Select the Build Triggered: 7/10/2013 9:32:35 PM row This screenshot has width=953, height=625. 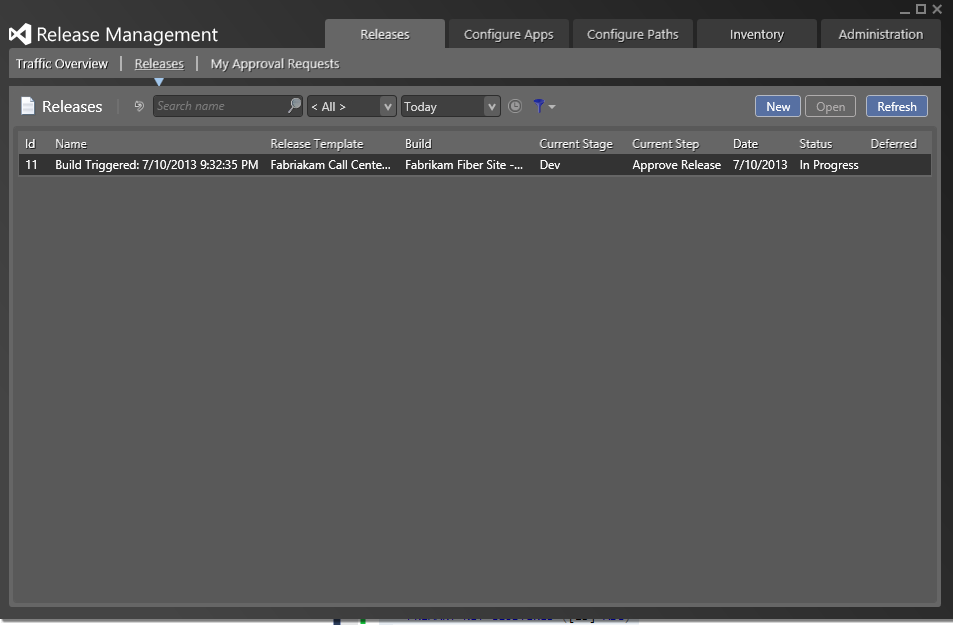click(475, 165)
